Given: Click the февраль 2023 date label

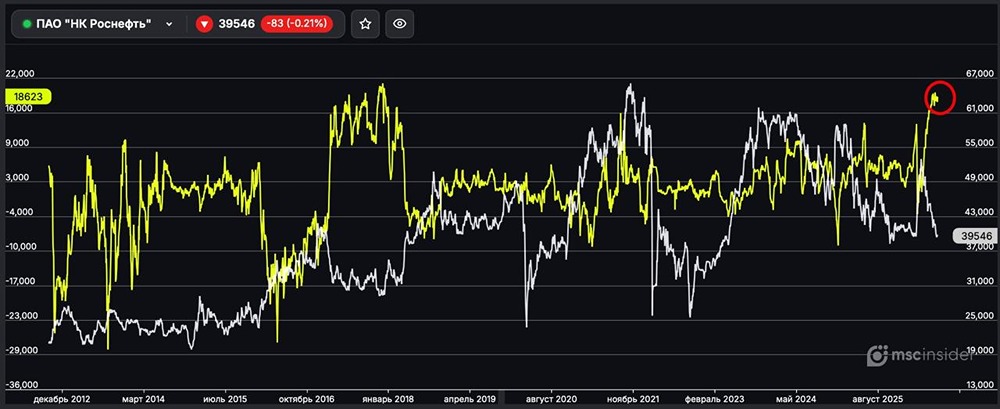Looking at the screenshot, I should coord(714,399).
